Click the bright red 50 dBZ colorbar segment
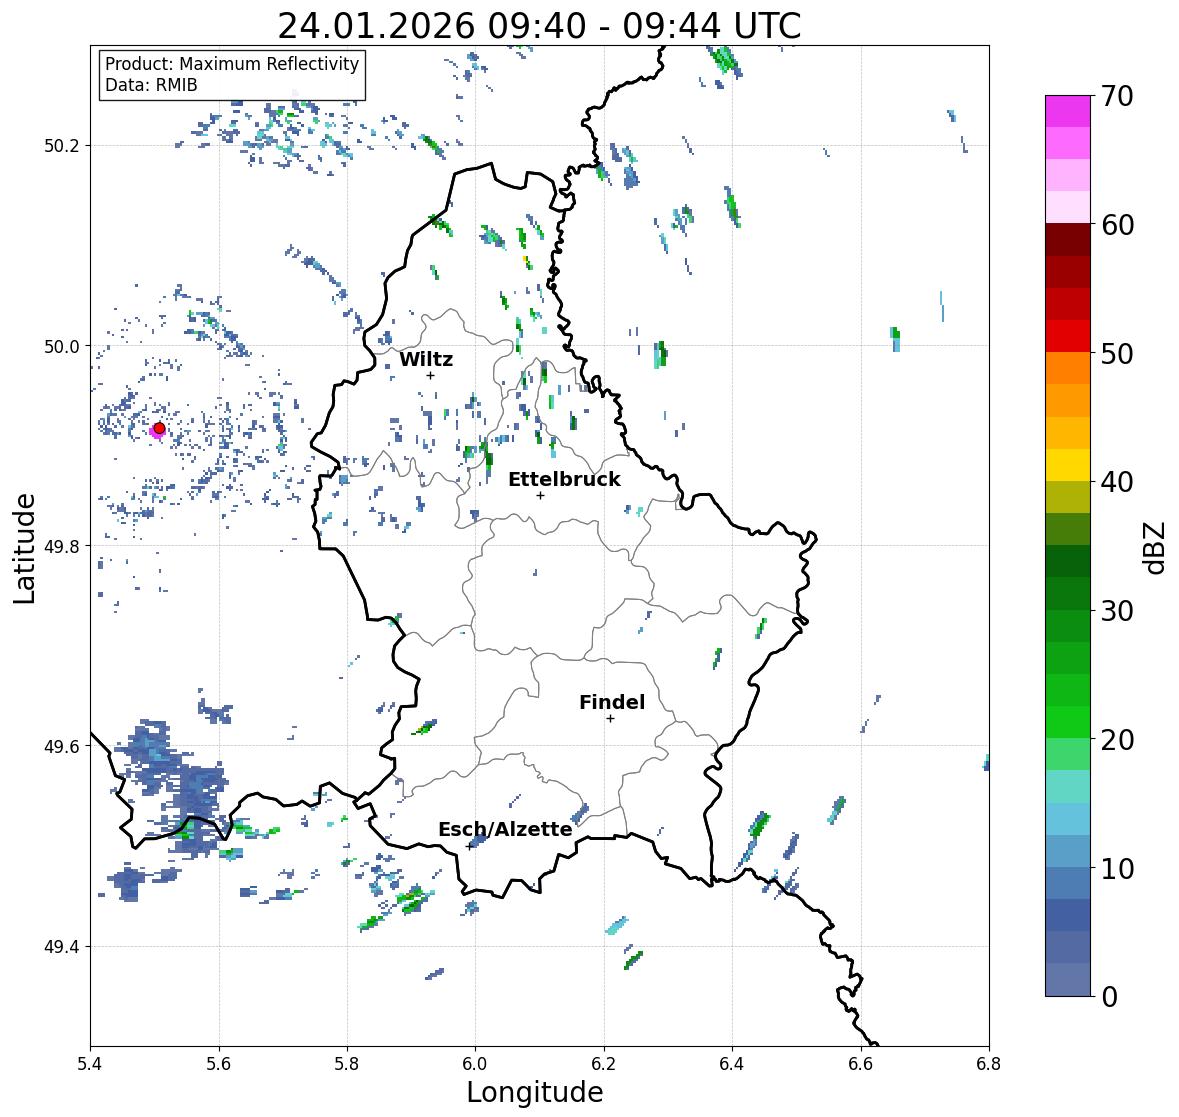Image resolution: width=1179 pixels, height=1117 pixels. 1068,337
